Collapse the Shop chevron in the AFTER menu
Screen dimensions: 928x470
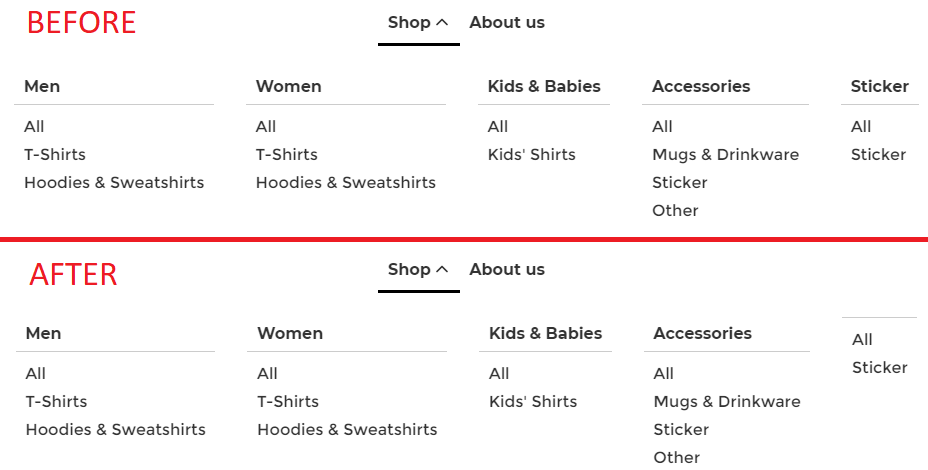(x=442, y=270)
